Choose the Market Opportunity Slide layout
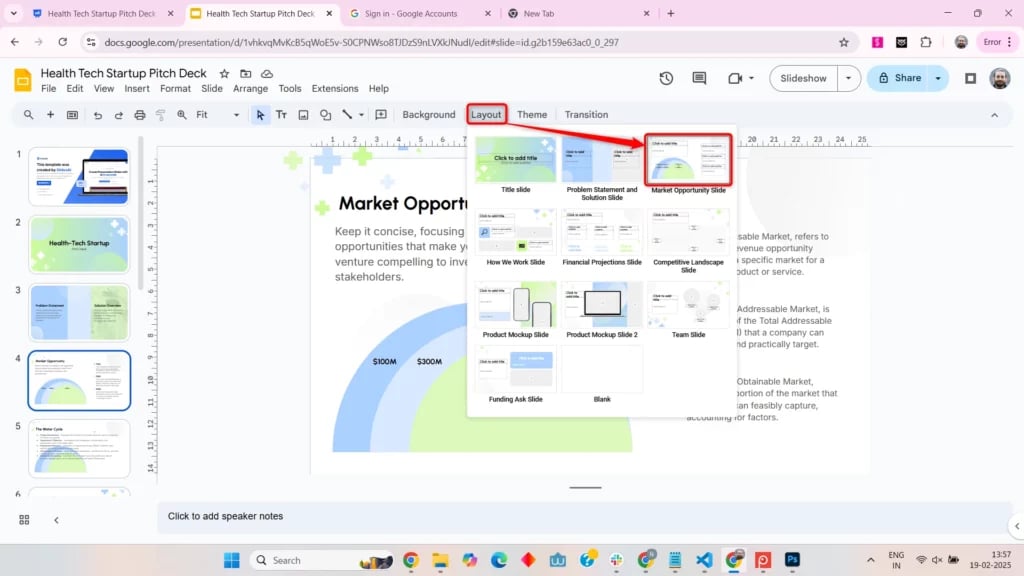Image resolution: width=1024 pixels, height=576 pixels. tap(688, 160)
